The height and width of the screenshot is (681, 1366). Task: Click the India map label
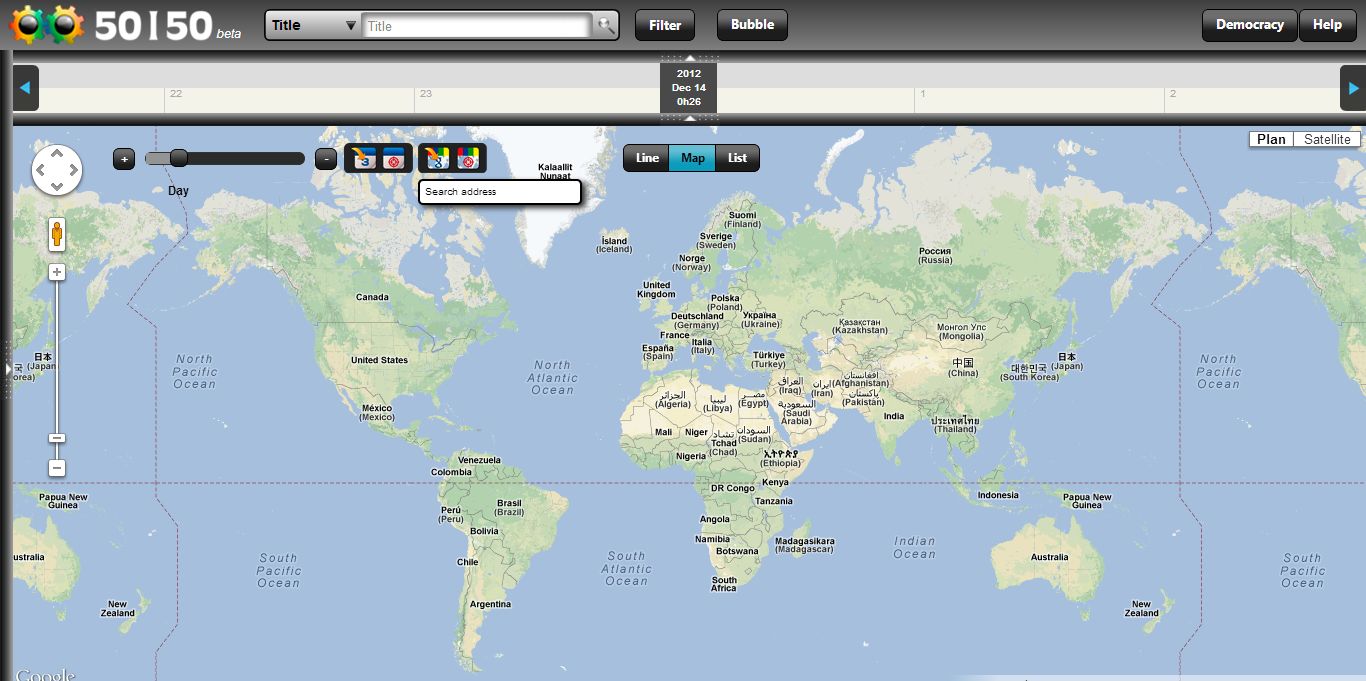click(x=893, y=416)
